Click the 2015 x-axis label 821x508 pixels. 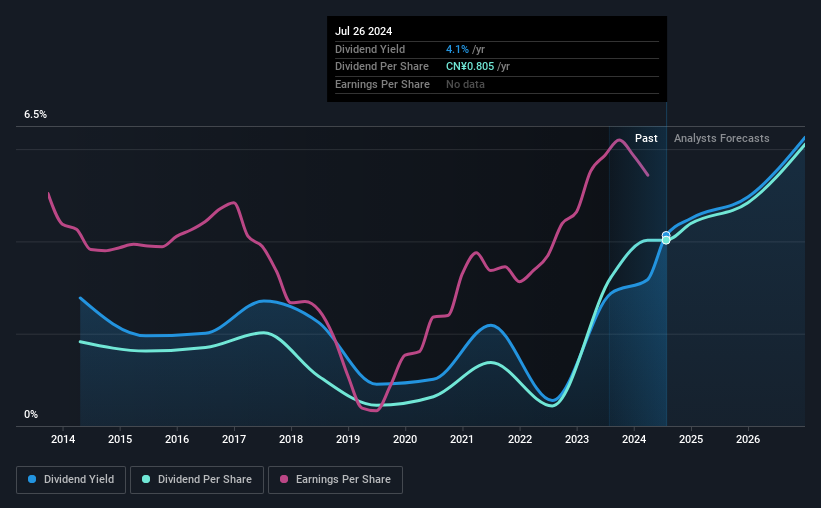pyautogui.click(x=120, y=439)
